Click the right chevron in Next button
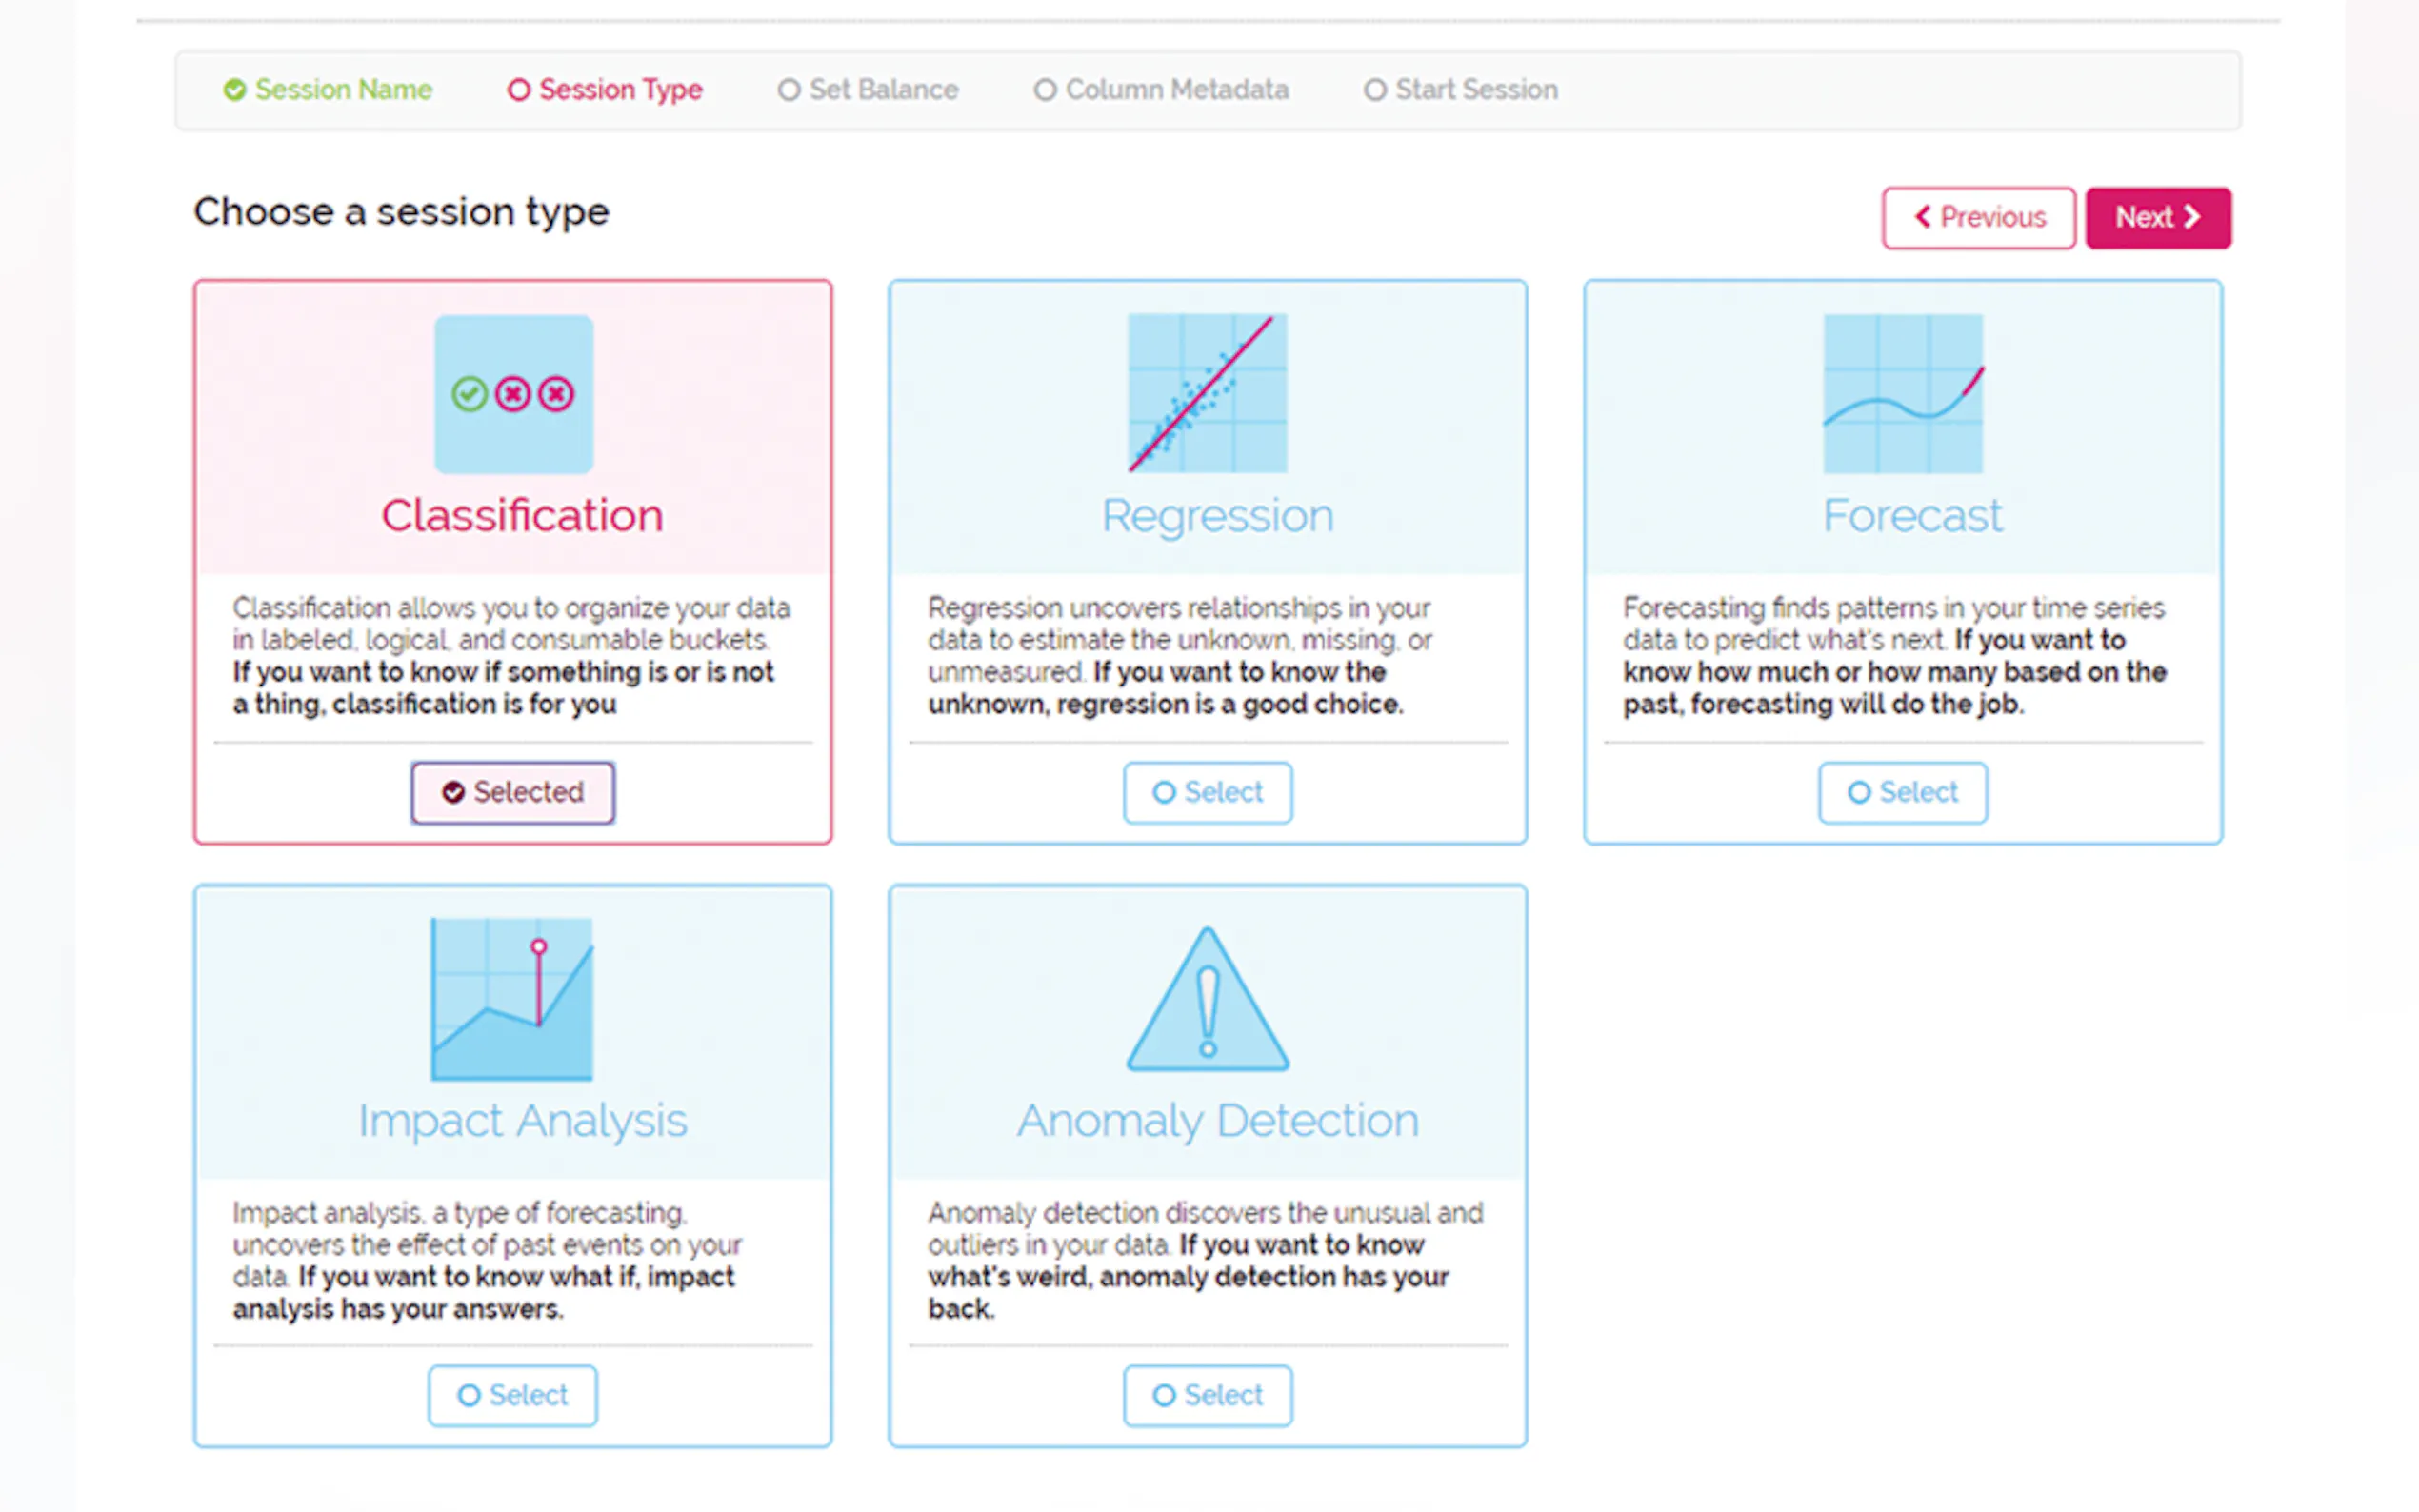Viewport: 2419px width, 1512px height. [2191, 217]
